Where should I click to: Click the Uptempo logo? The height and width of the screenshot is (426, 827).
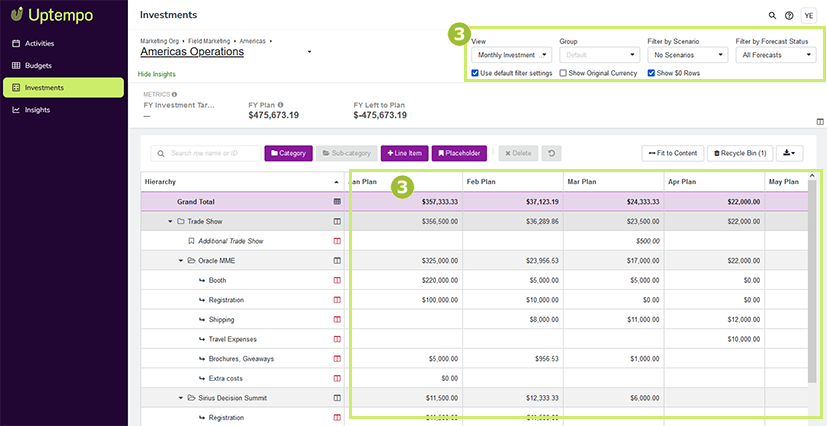tap(52, 15)
